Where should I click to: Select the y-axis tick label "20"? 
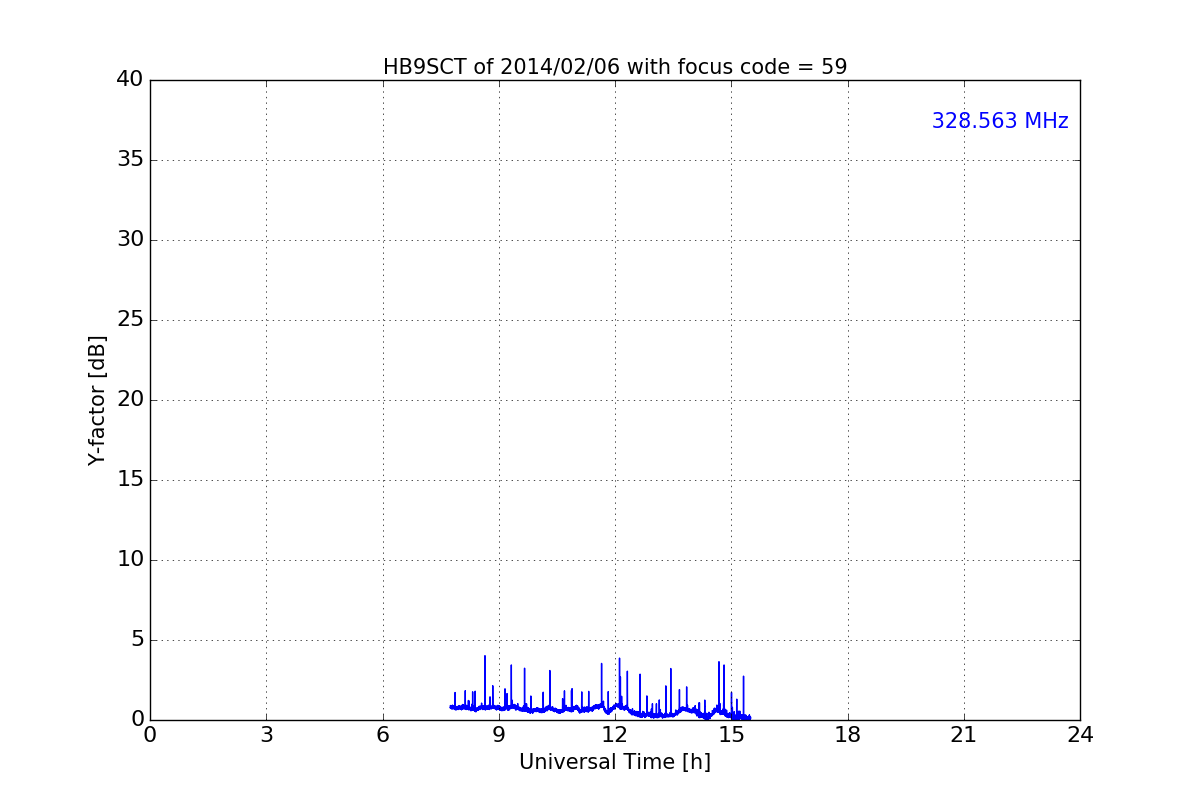tap(130, 400)
